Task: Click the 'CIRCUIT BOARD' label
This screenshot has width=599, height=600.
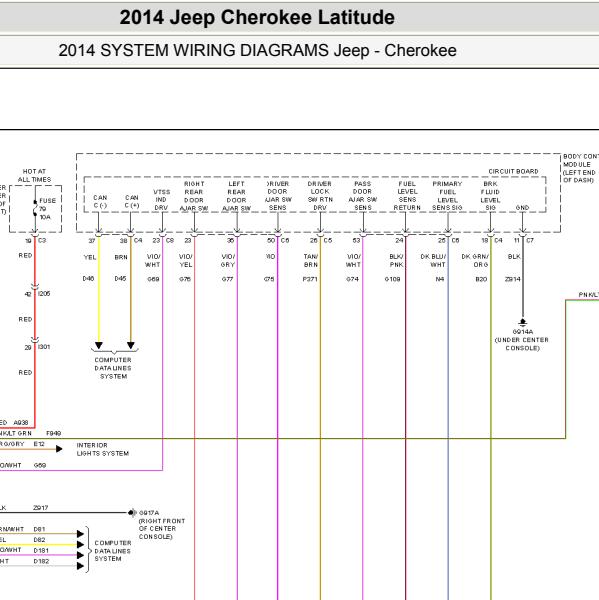Action: [x=513, y=171]
